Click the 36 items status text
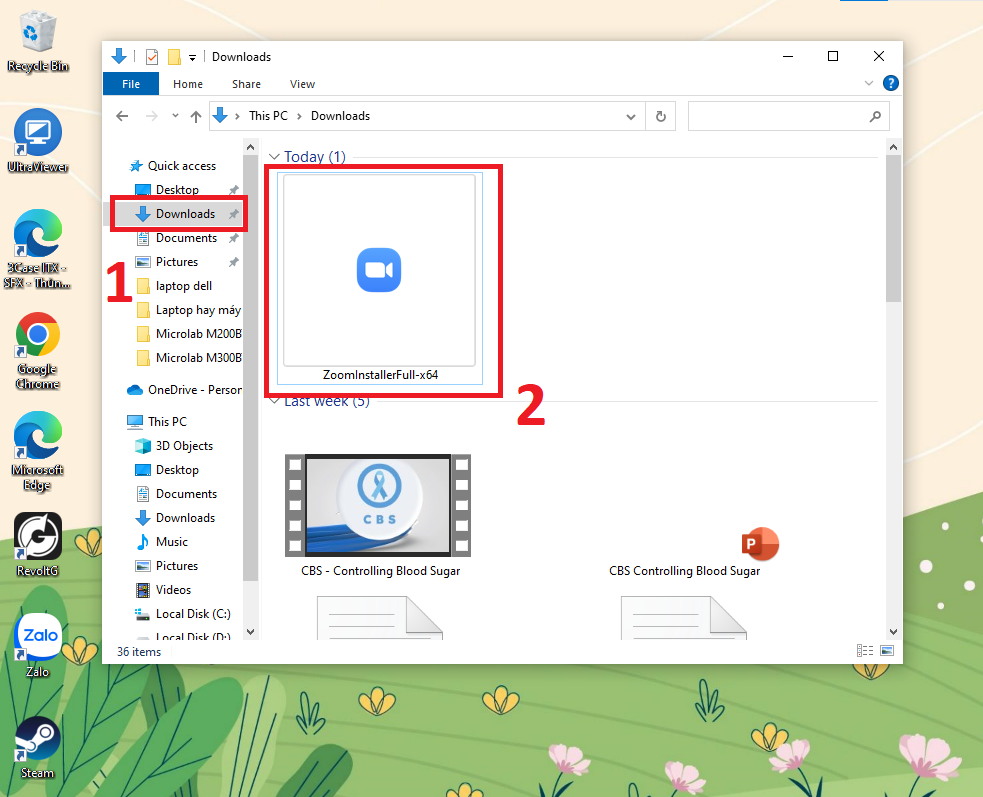This screenshot has height=797, width=983. coord(139,652)
